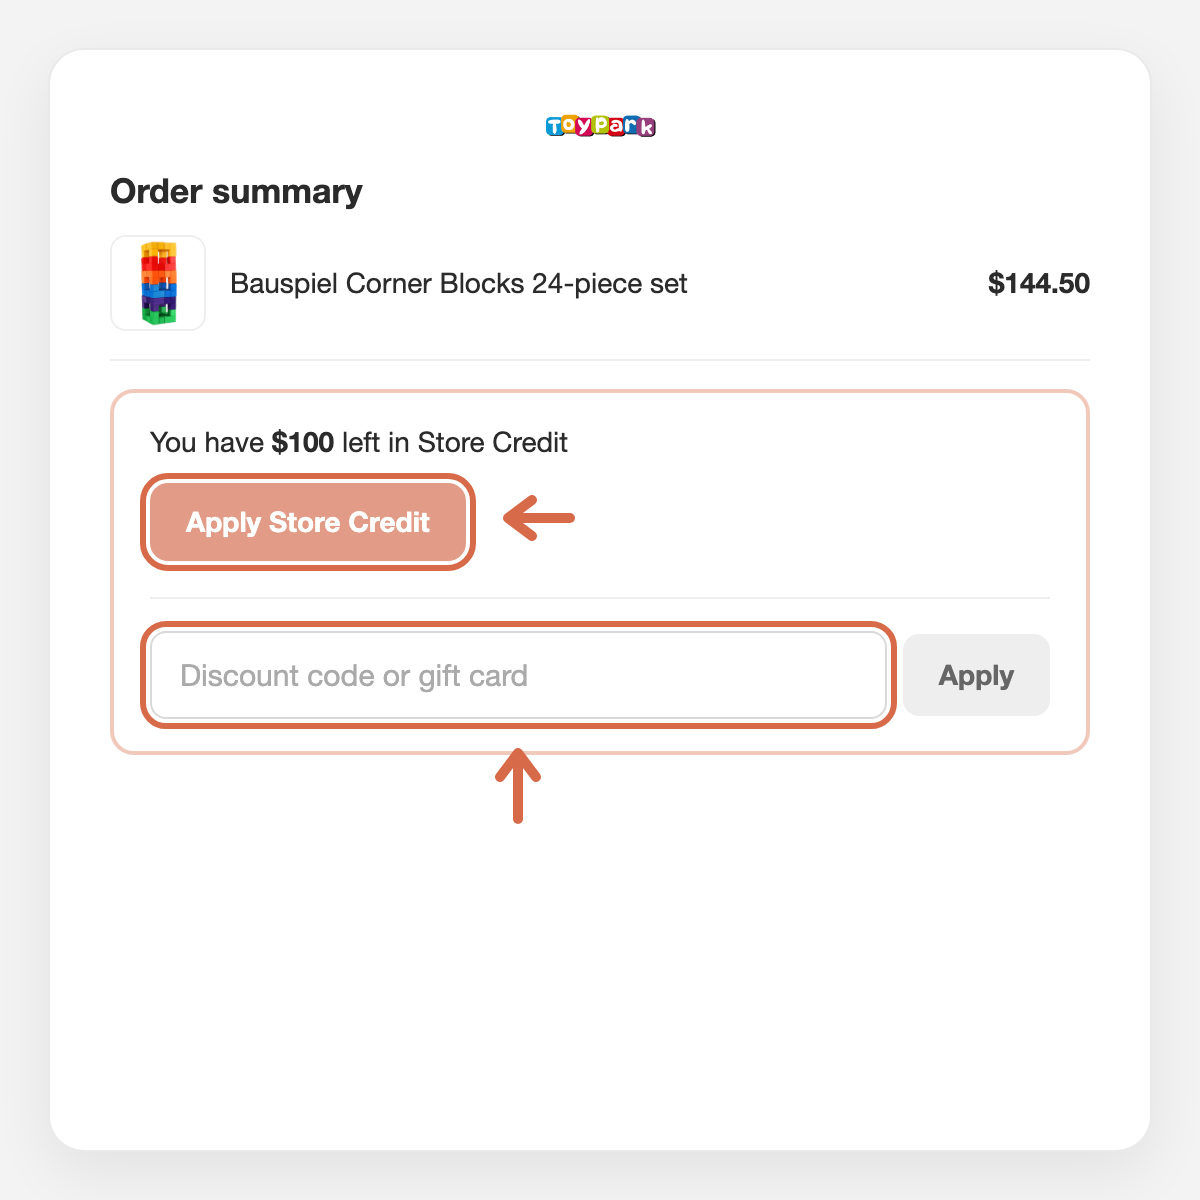Click the bold $100 credit amount
This screenshot has height=1200, width=1200.
click(303, 442)
